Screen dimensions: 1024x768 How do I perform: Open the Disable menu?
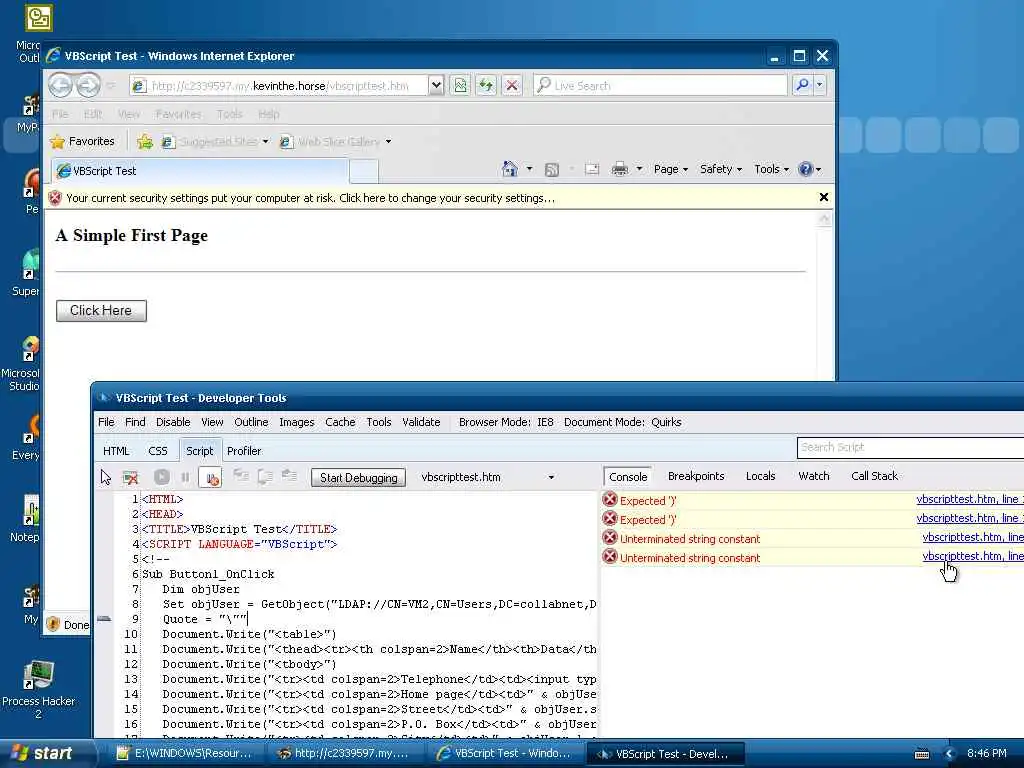coord(173,422)
